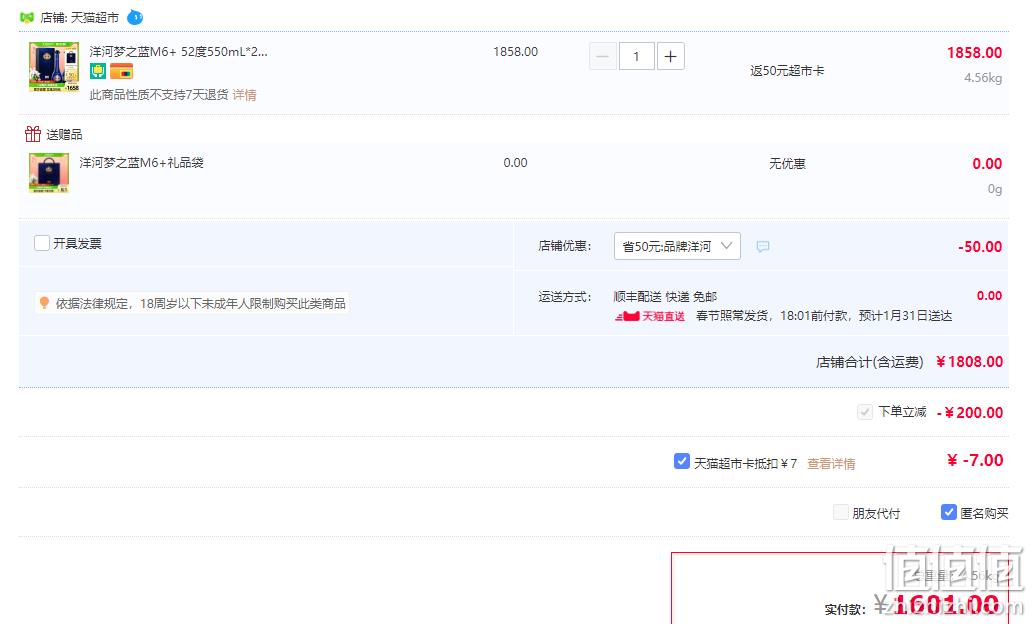
Task: Click the red product subtotal 1858.00
Action: coord(974,53)
